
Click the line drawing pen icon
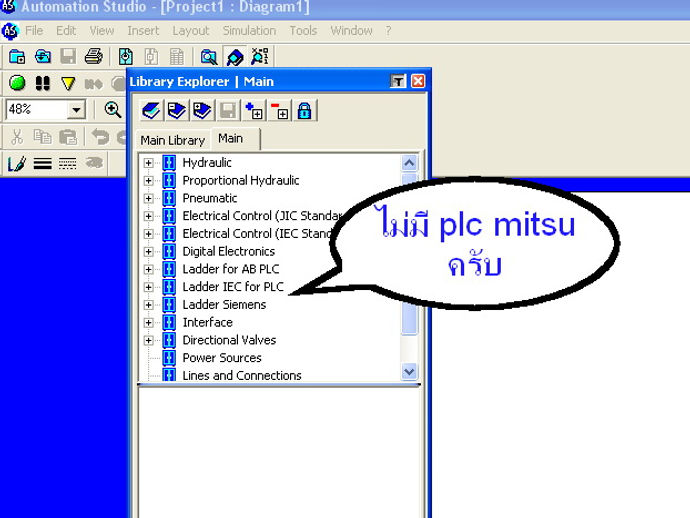pos(17,164)
